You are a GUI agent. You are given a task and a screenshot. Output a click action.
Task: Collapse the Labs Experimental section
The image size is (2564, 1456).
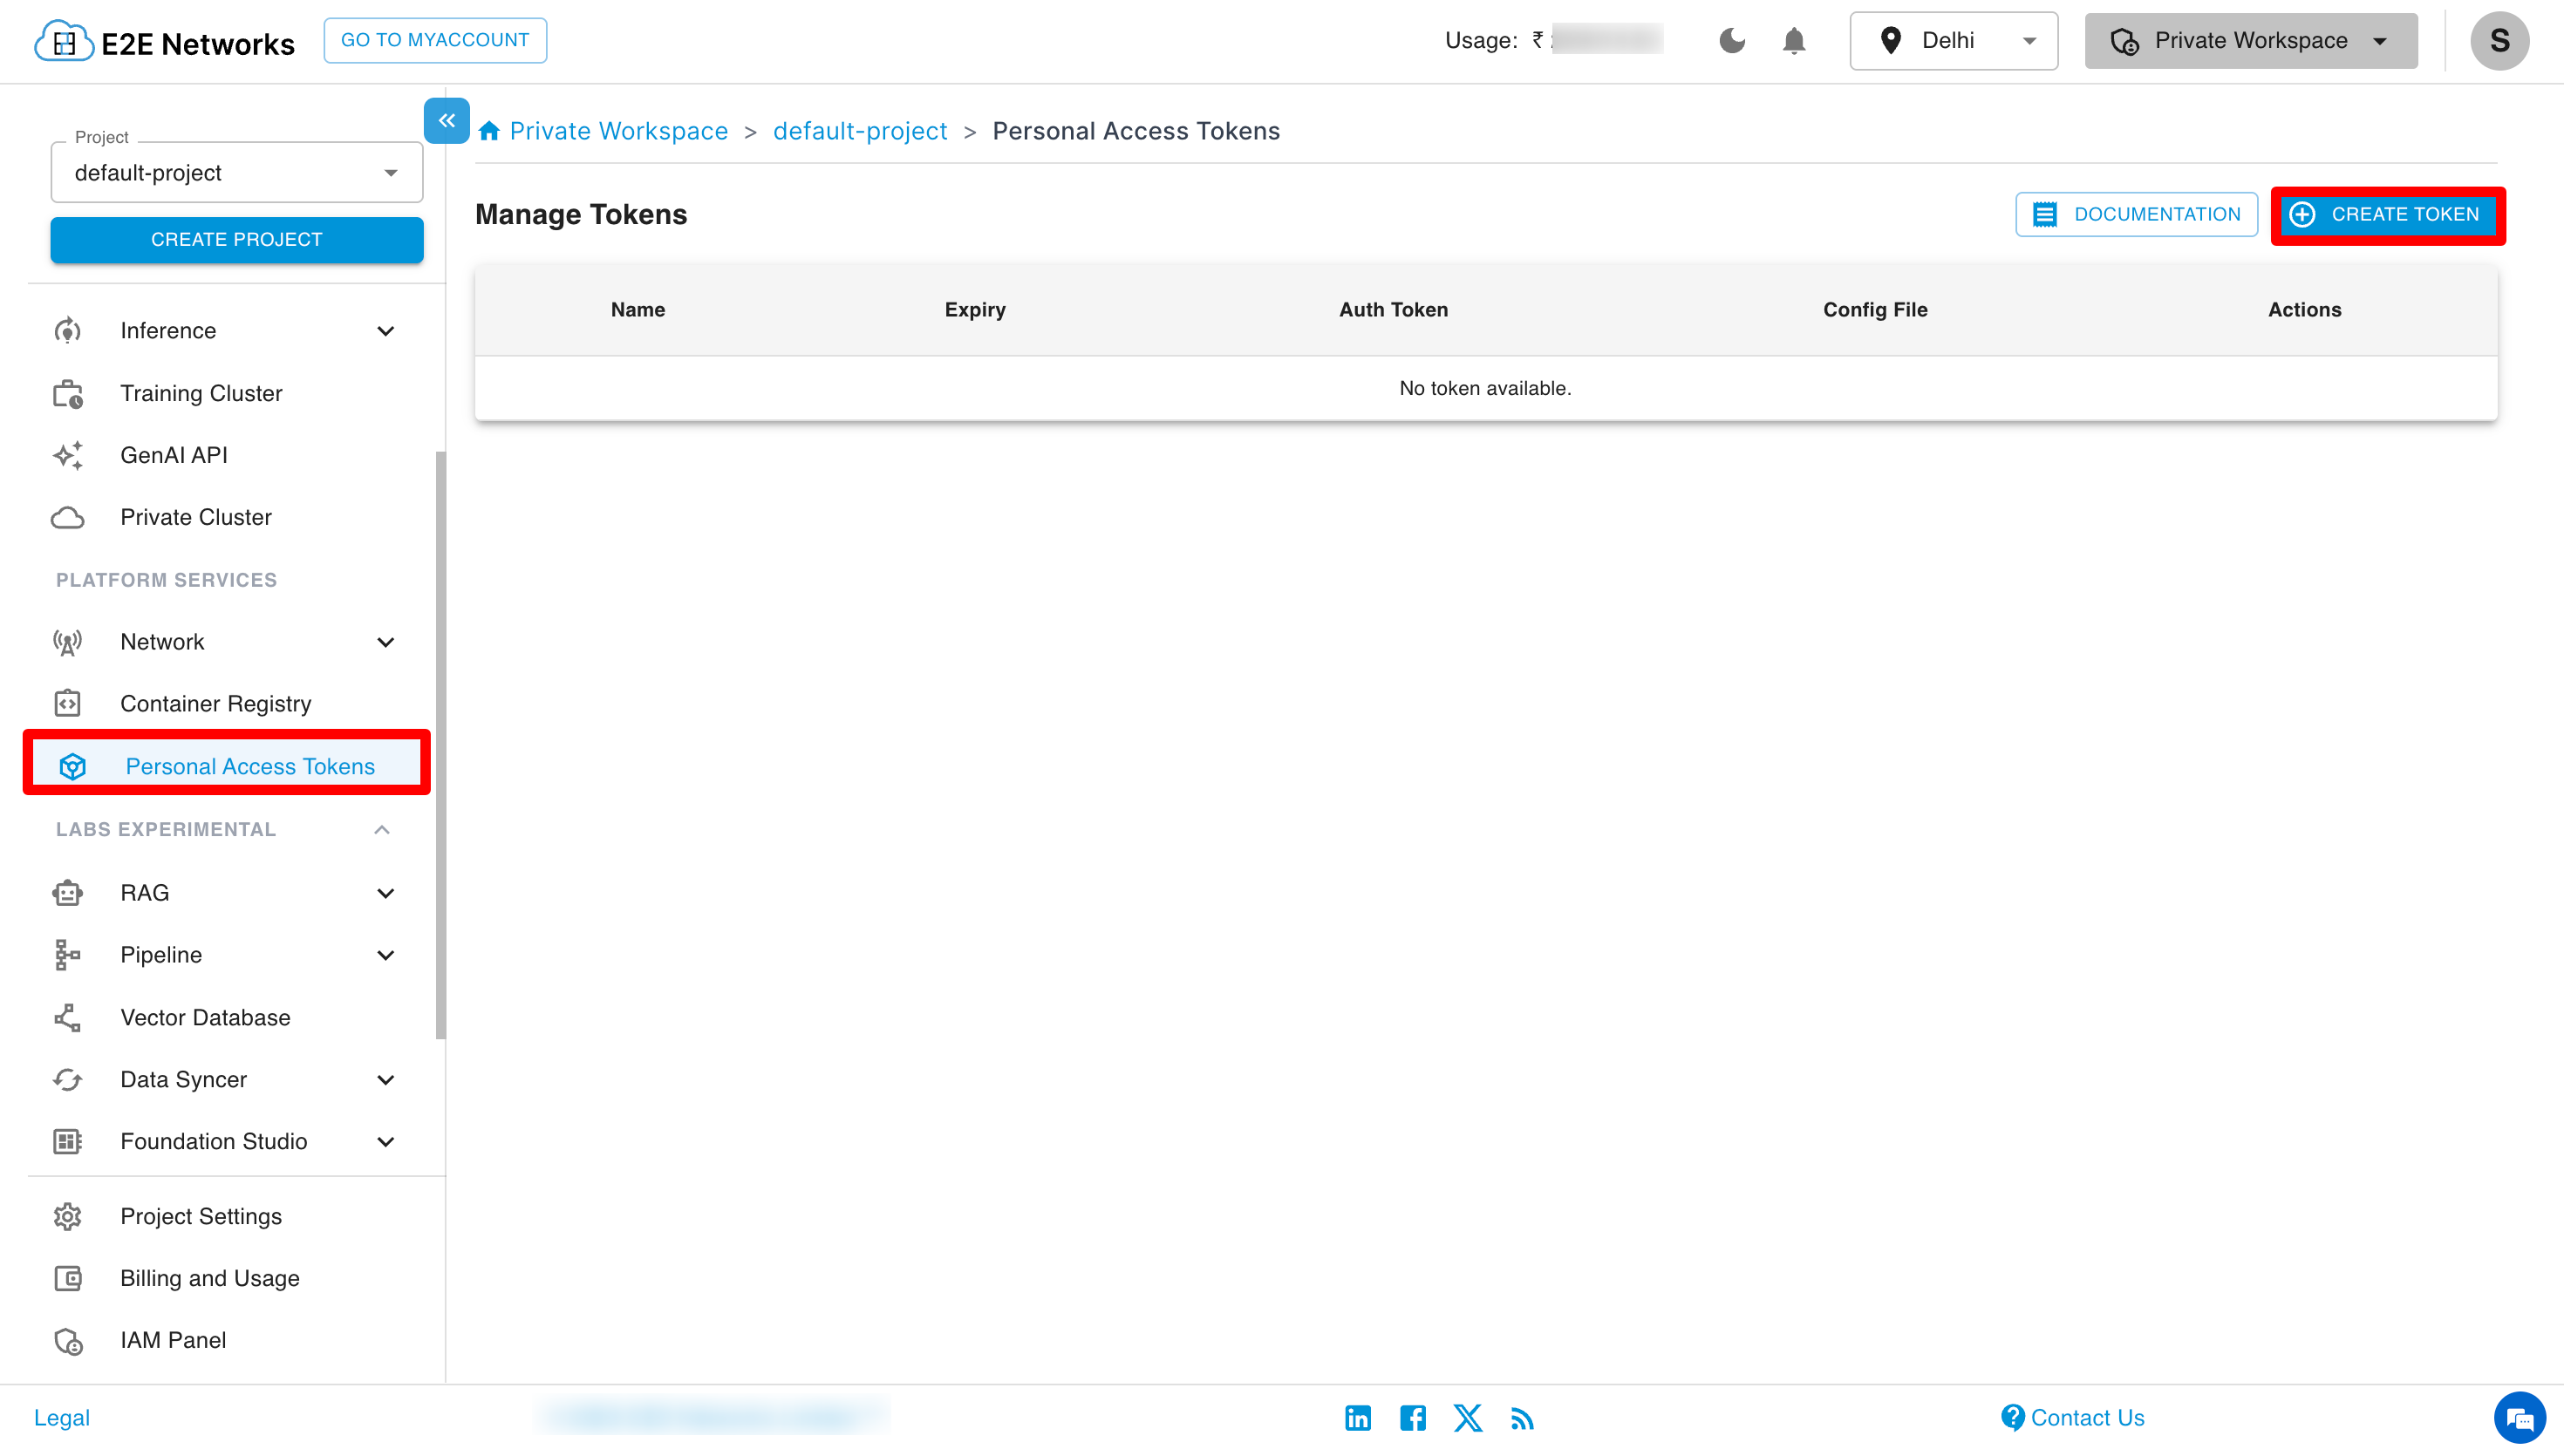tap(382, 829)
